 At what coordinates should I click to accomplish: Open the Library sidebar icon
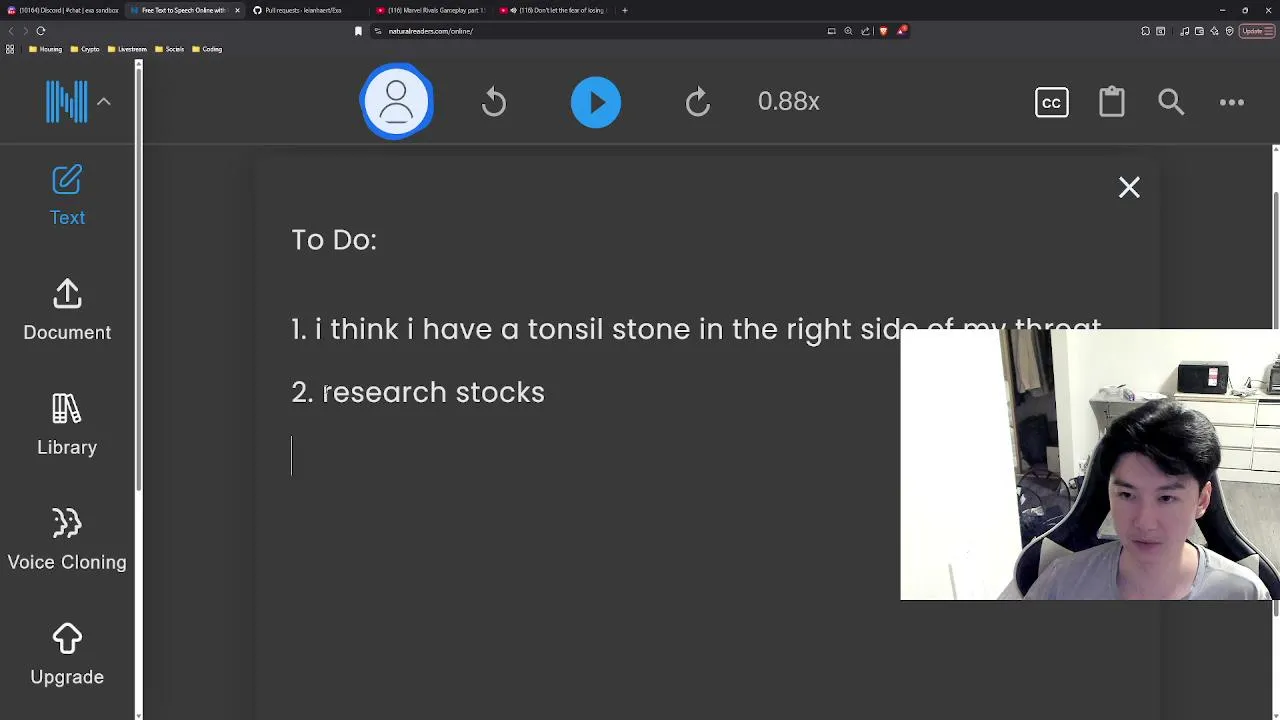coord(67,426)
